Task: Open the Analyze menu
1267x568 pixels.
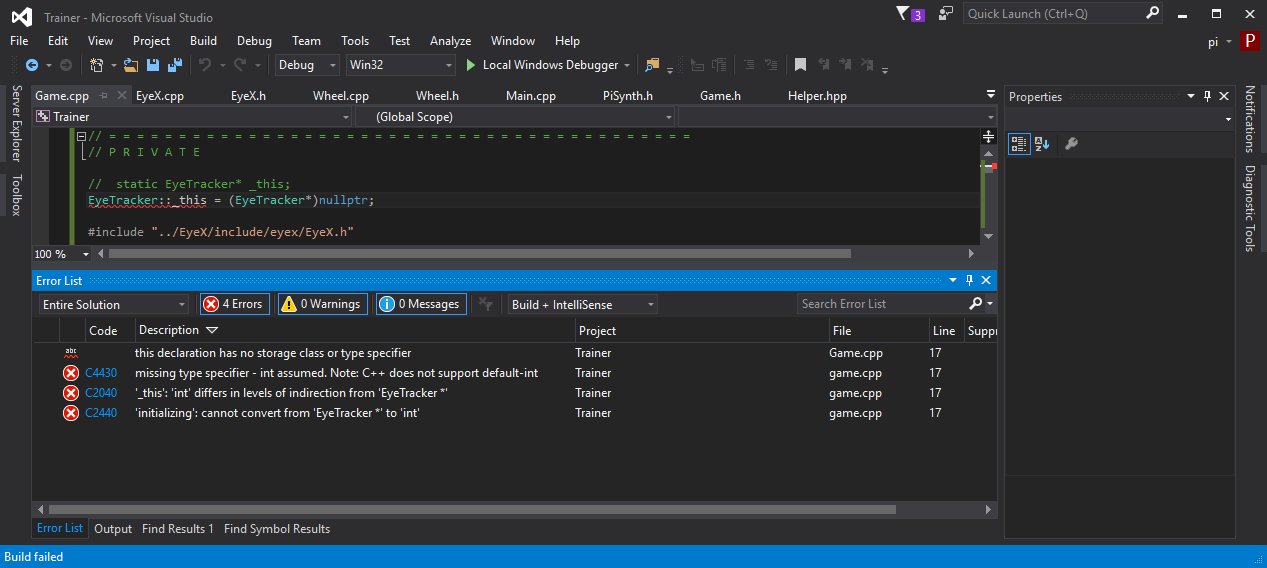Action: [x=450, y=41]
